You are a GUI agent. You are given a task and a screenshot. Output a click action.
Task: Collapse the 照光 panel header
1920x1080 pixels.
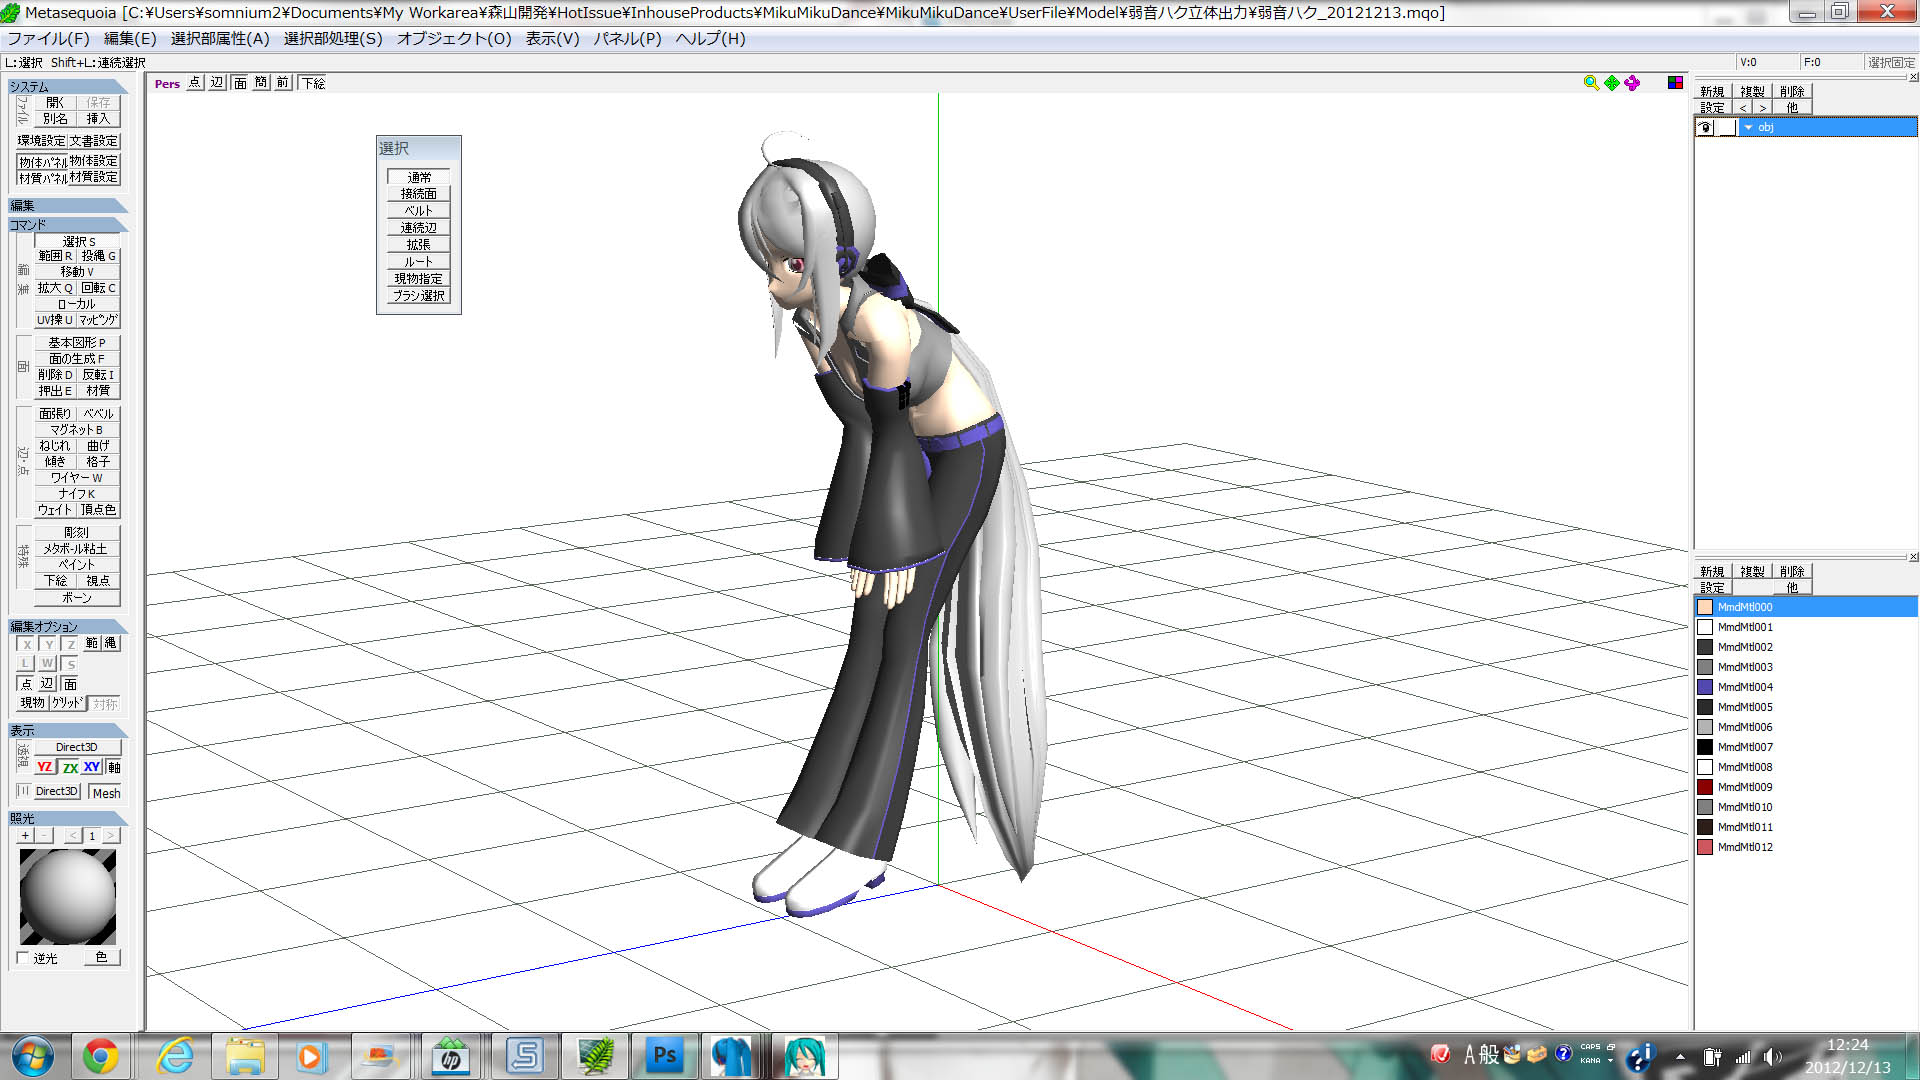click(x=67, y=818)
